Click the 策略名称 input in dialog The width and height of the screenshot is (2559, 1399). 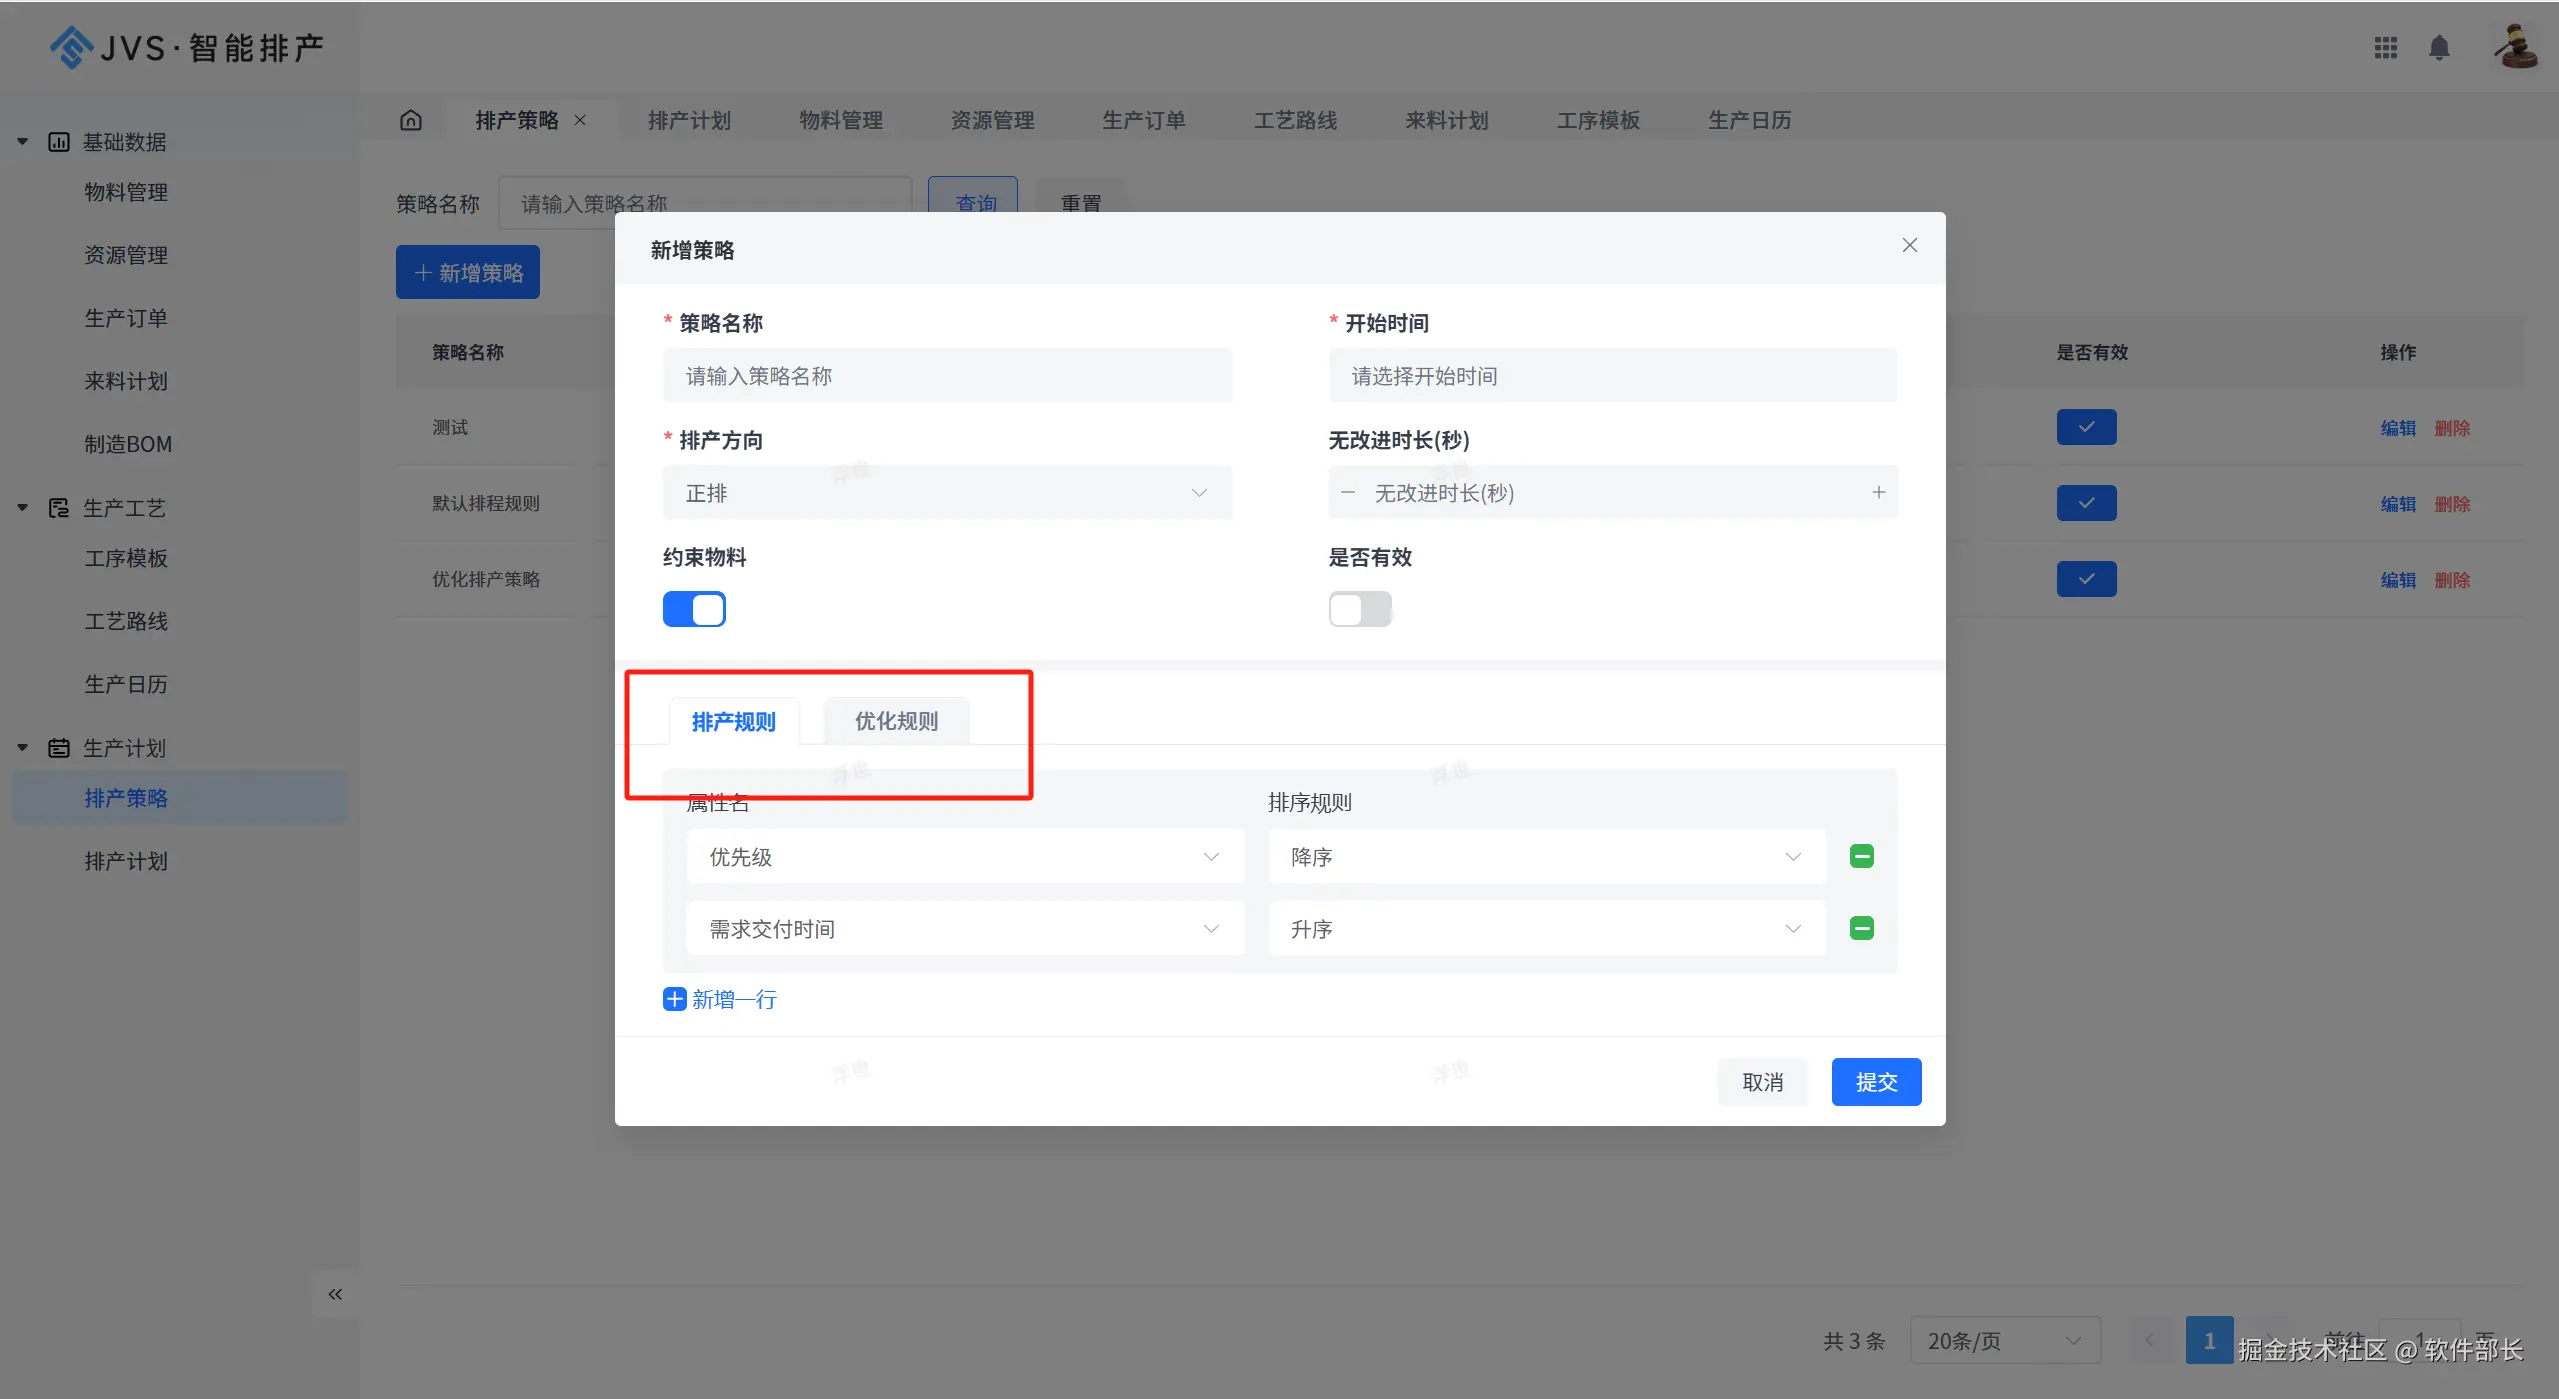click(946, 376)
